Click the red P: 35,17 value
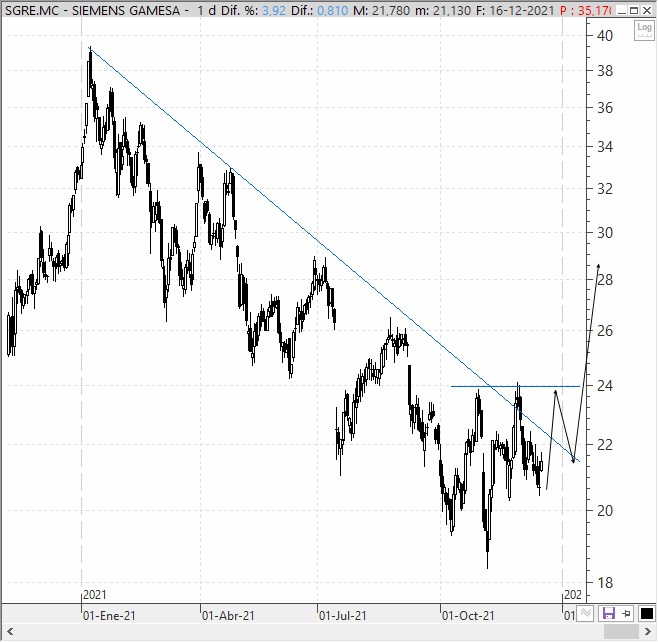 pyautogui.click(x=585, y=10)
